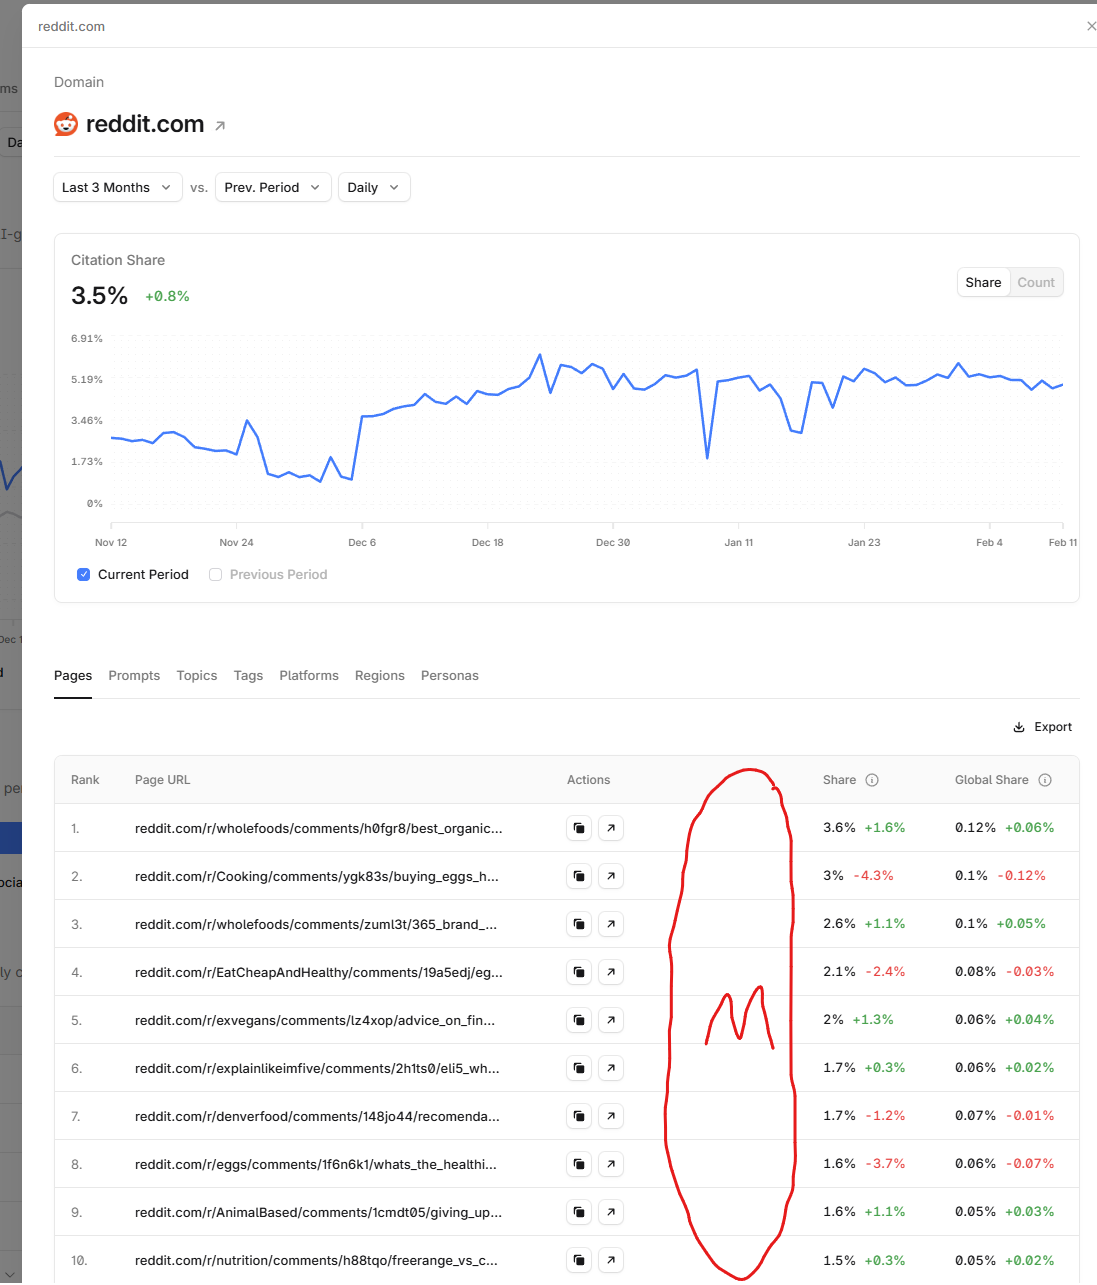This screenshot has width=1097, height=1285.
Task: Open rank 9 AnimalBased page externally
Action: tap(611, 1212)
